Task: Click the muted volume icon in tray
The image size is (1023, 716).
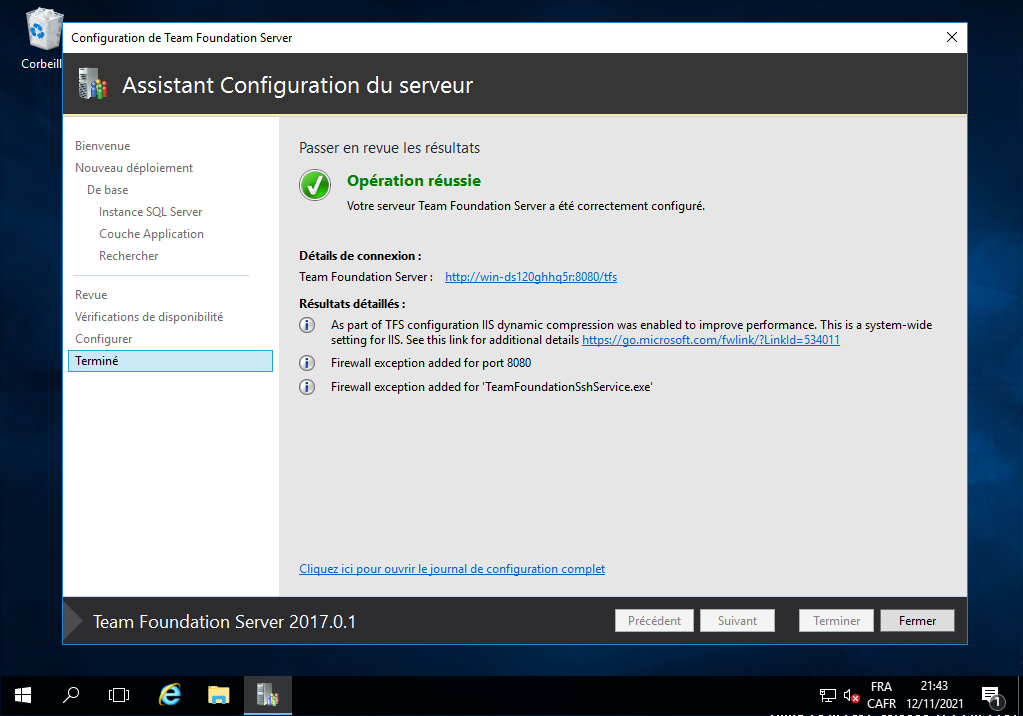Action: [852, 695]
